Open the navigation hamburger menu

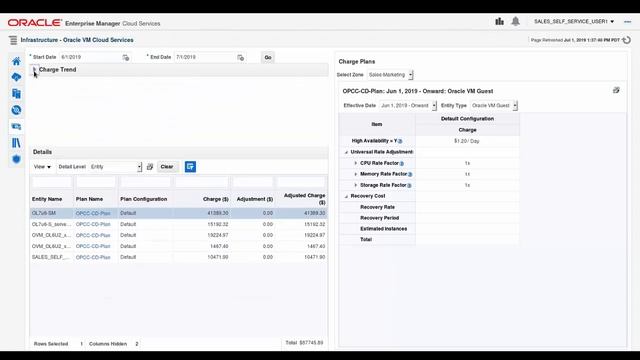click(13, 40)
